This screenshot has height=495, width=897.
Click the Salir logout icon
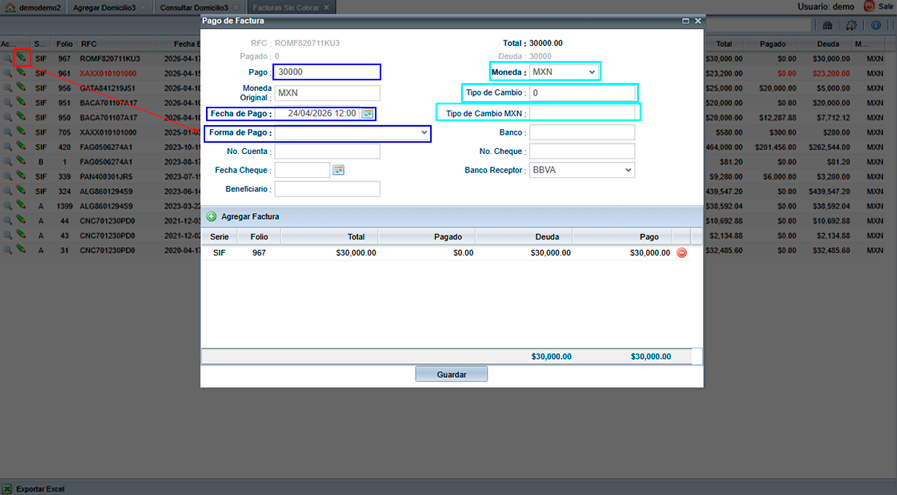click(x=868, y=7)
